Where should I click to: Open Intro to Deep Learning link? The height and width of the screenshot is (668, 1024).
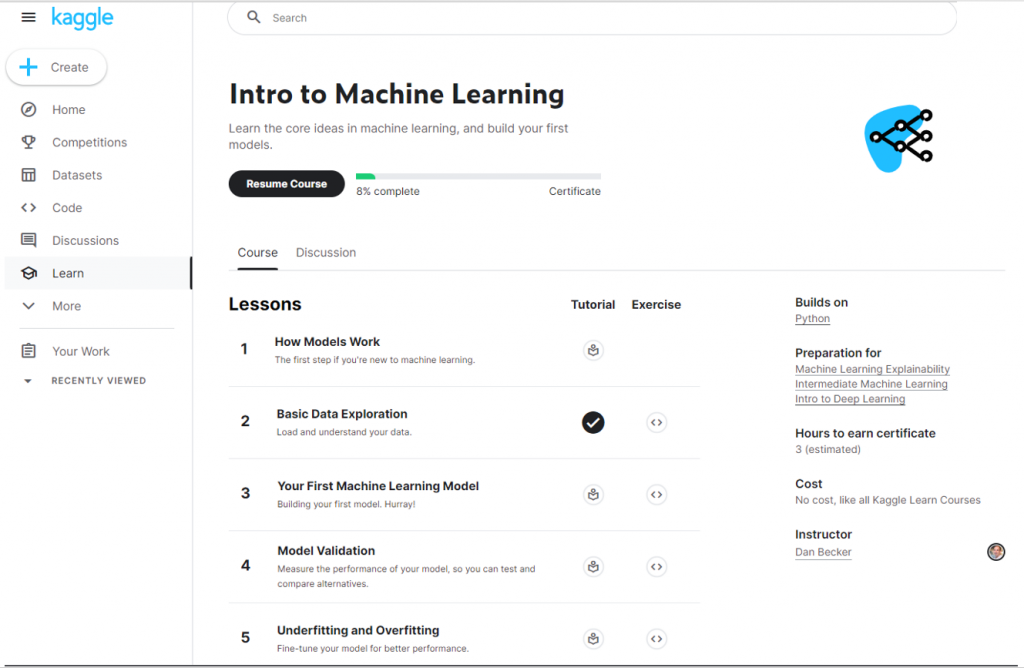coord(850,399)
